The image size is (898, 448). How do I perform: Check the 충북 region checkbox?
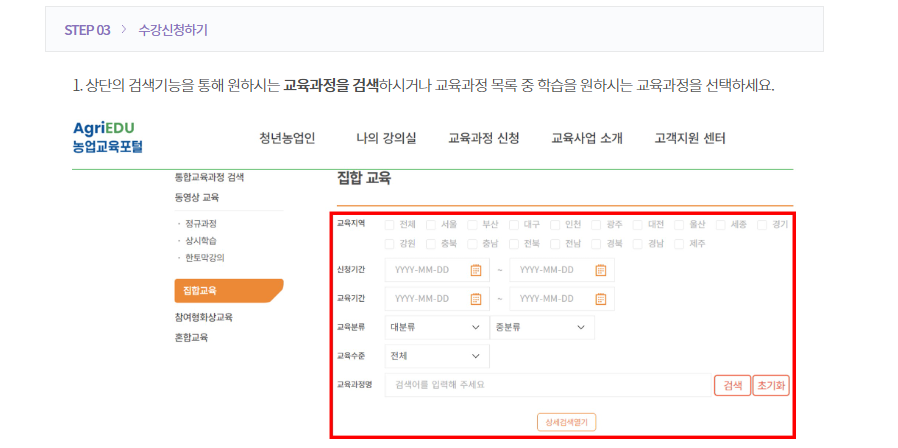(431, 244)
